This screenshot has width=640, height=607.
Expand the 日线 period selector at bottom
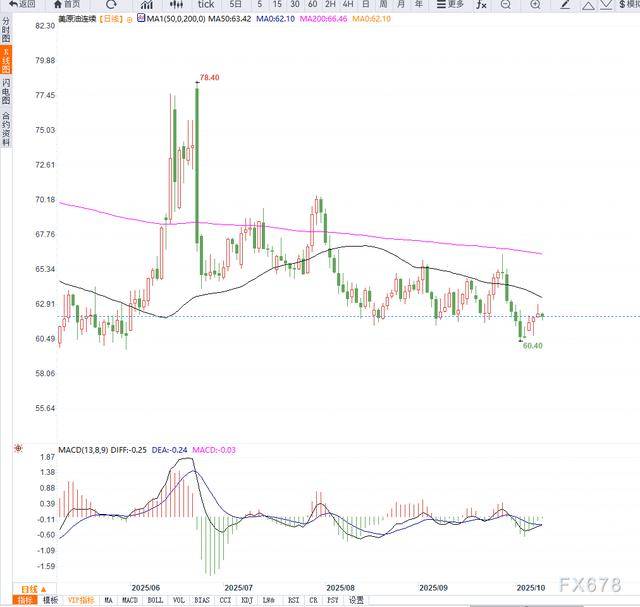click(28, 588)
